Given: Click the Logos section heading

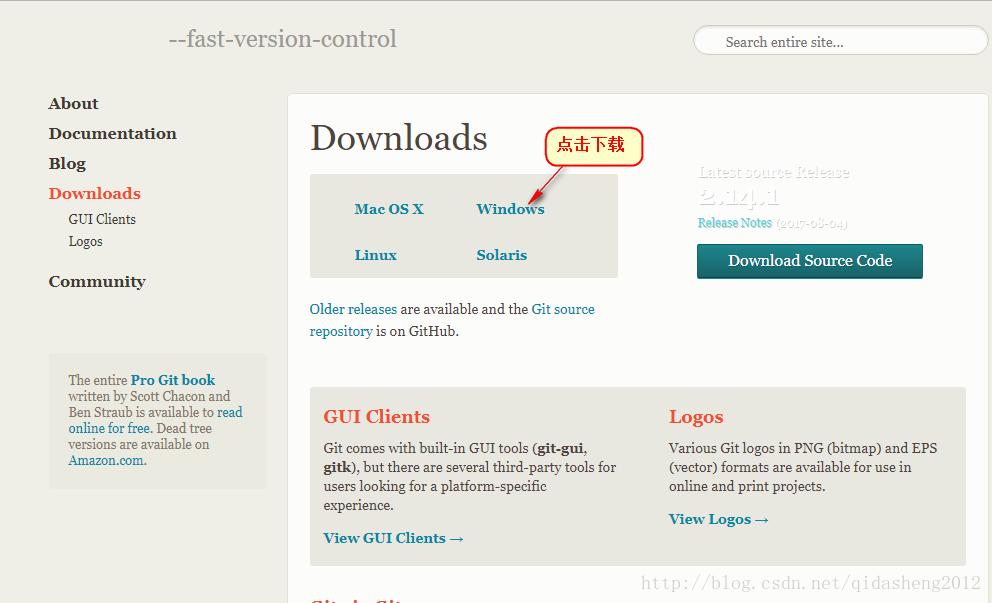Looking at the screenshot, I should tap(696, 417).
